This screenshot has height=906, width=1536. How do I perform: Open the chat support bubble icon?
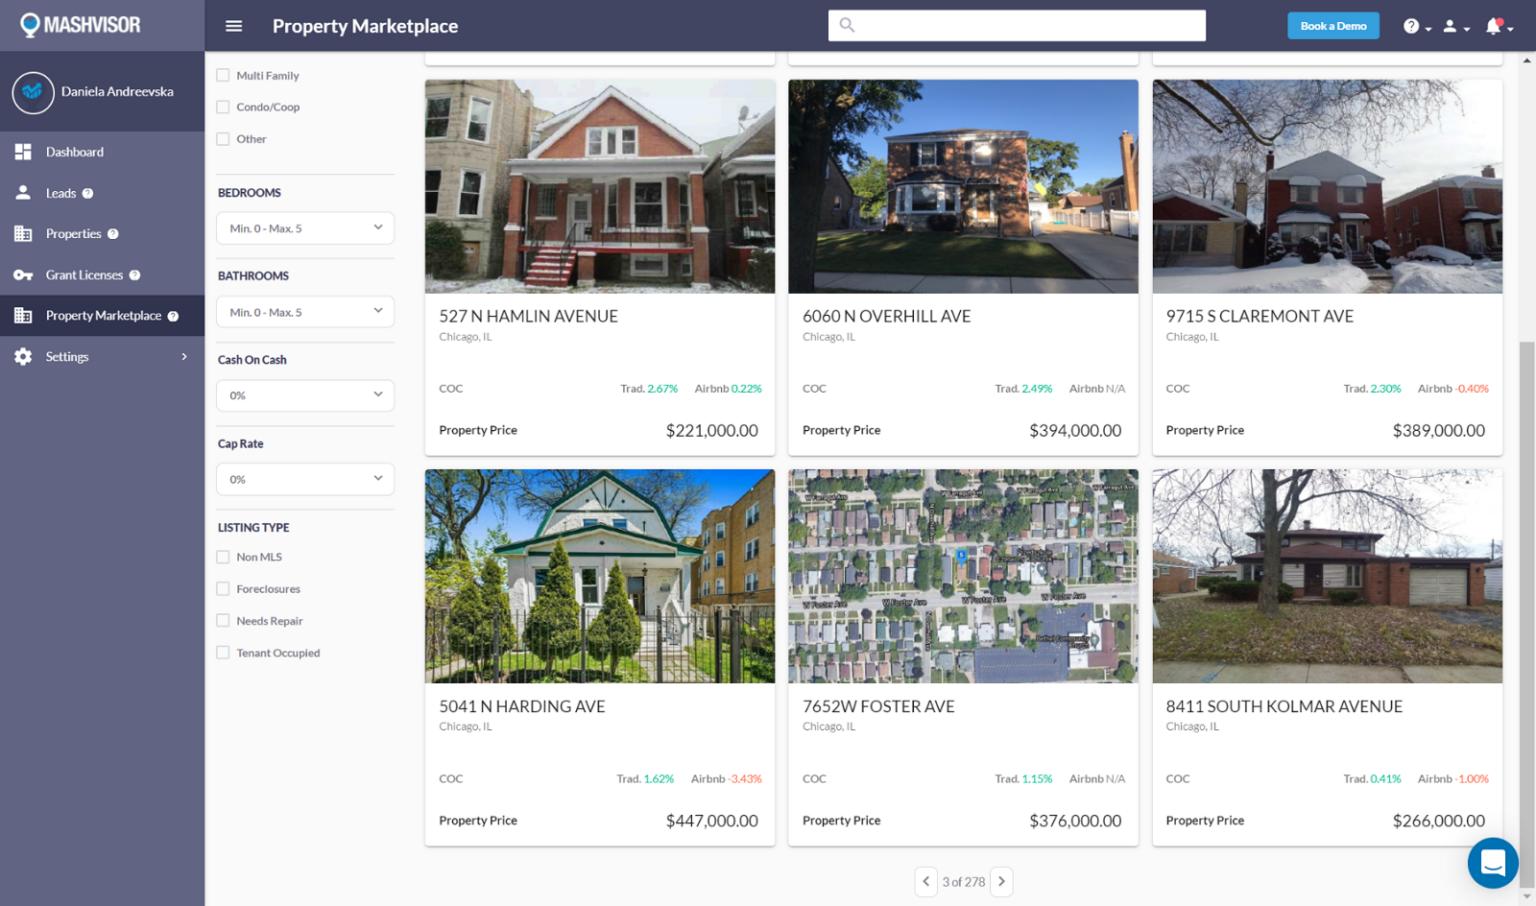[1492, 862]
